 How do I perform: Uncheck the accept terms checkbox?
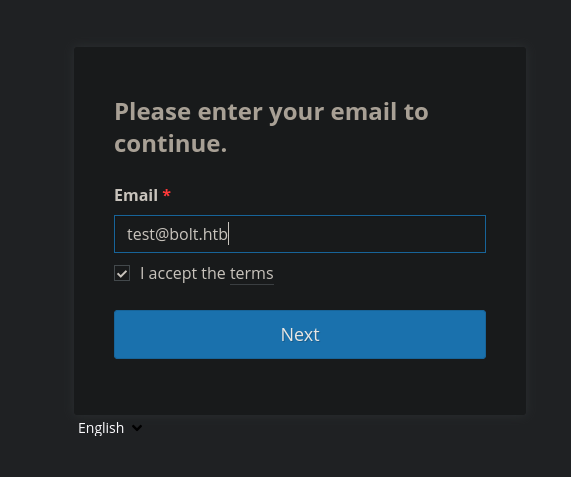tap(122, 273)
